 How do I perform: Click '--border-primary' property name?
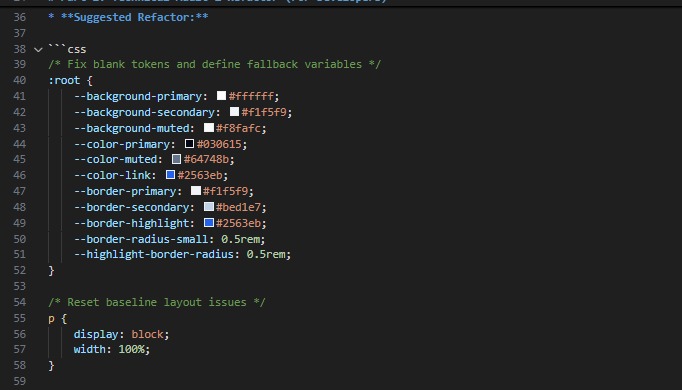125,191
